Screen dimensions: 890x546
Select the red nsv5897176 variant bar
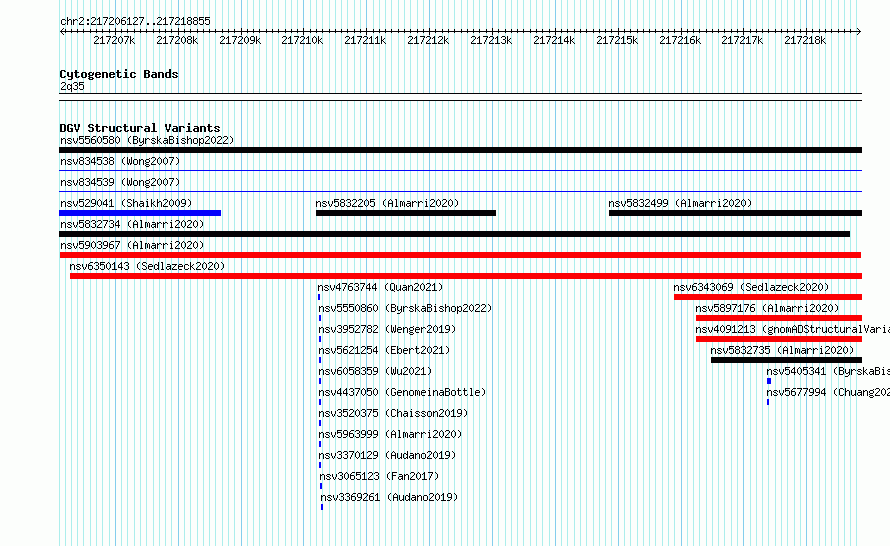779,318
